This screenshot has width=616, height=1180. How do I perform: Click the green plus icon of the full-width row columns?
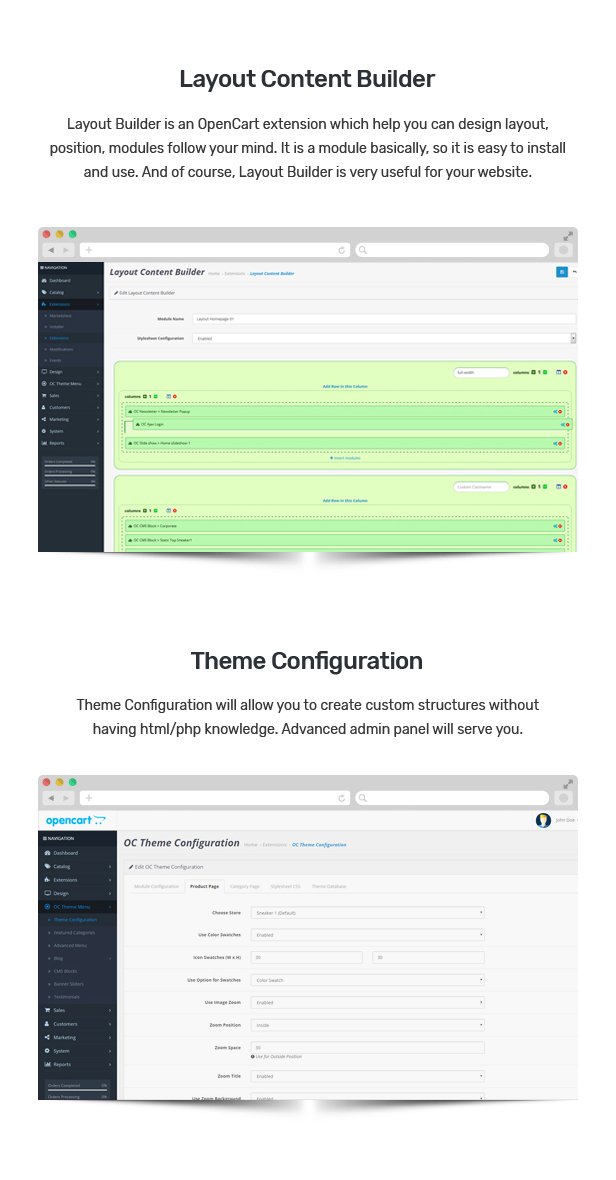coord(535,372)
